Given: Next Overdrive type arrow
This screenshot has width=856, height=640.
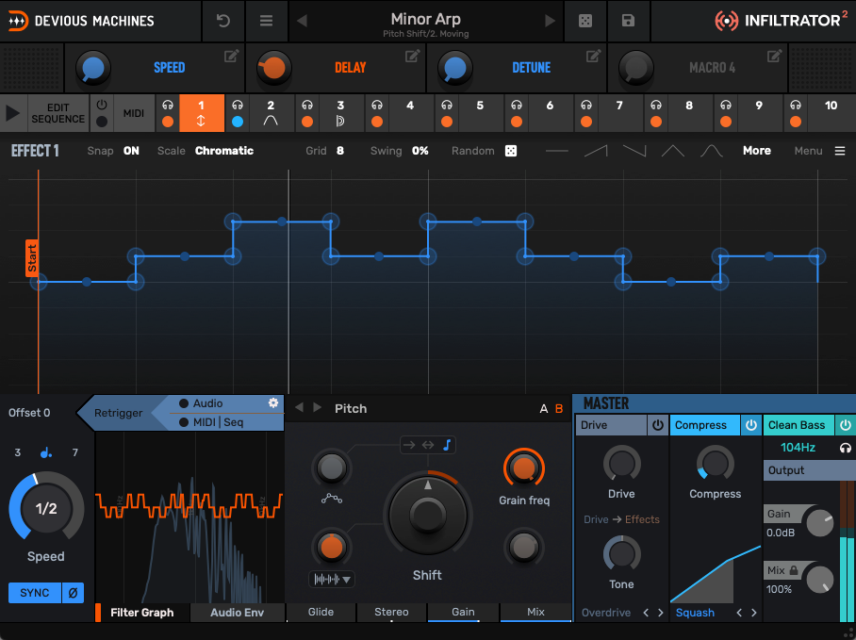Looking at the screenshot, I should 661,613.
